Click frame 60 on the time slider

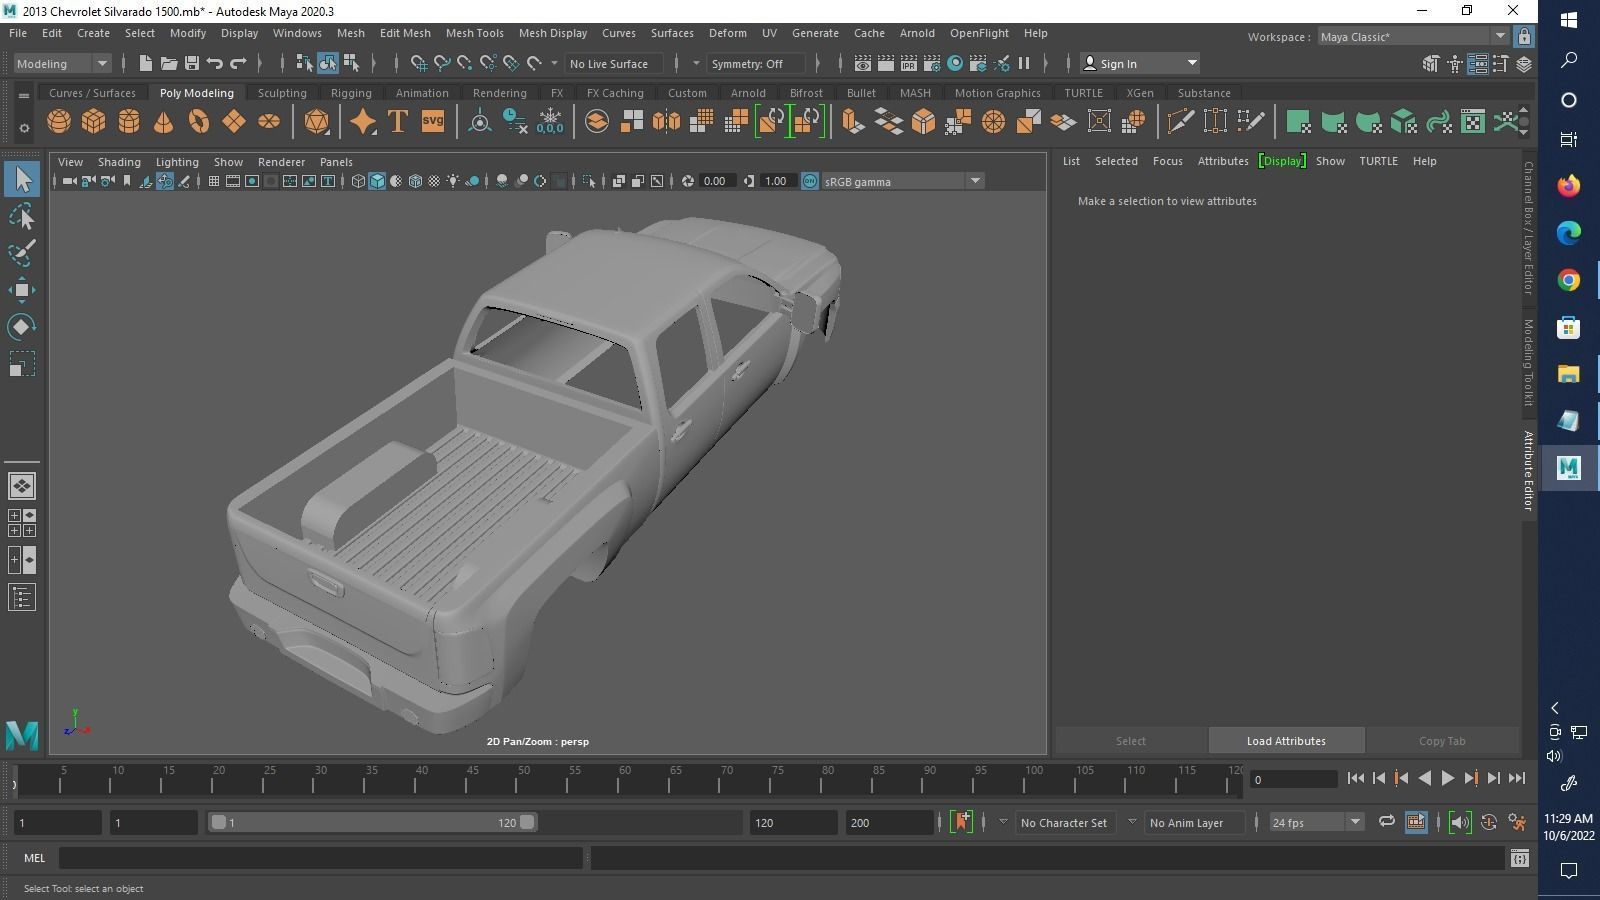click(625, 778)
